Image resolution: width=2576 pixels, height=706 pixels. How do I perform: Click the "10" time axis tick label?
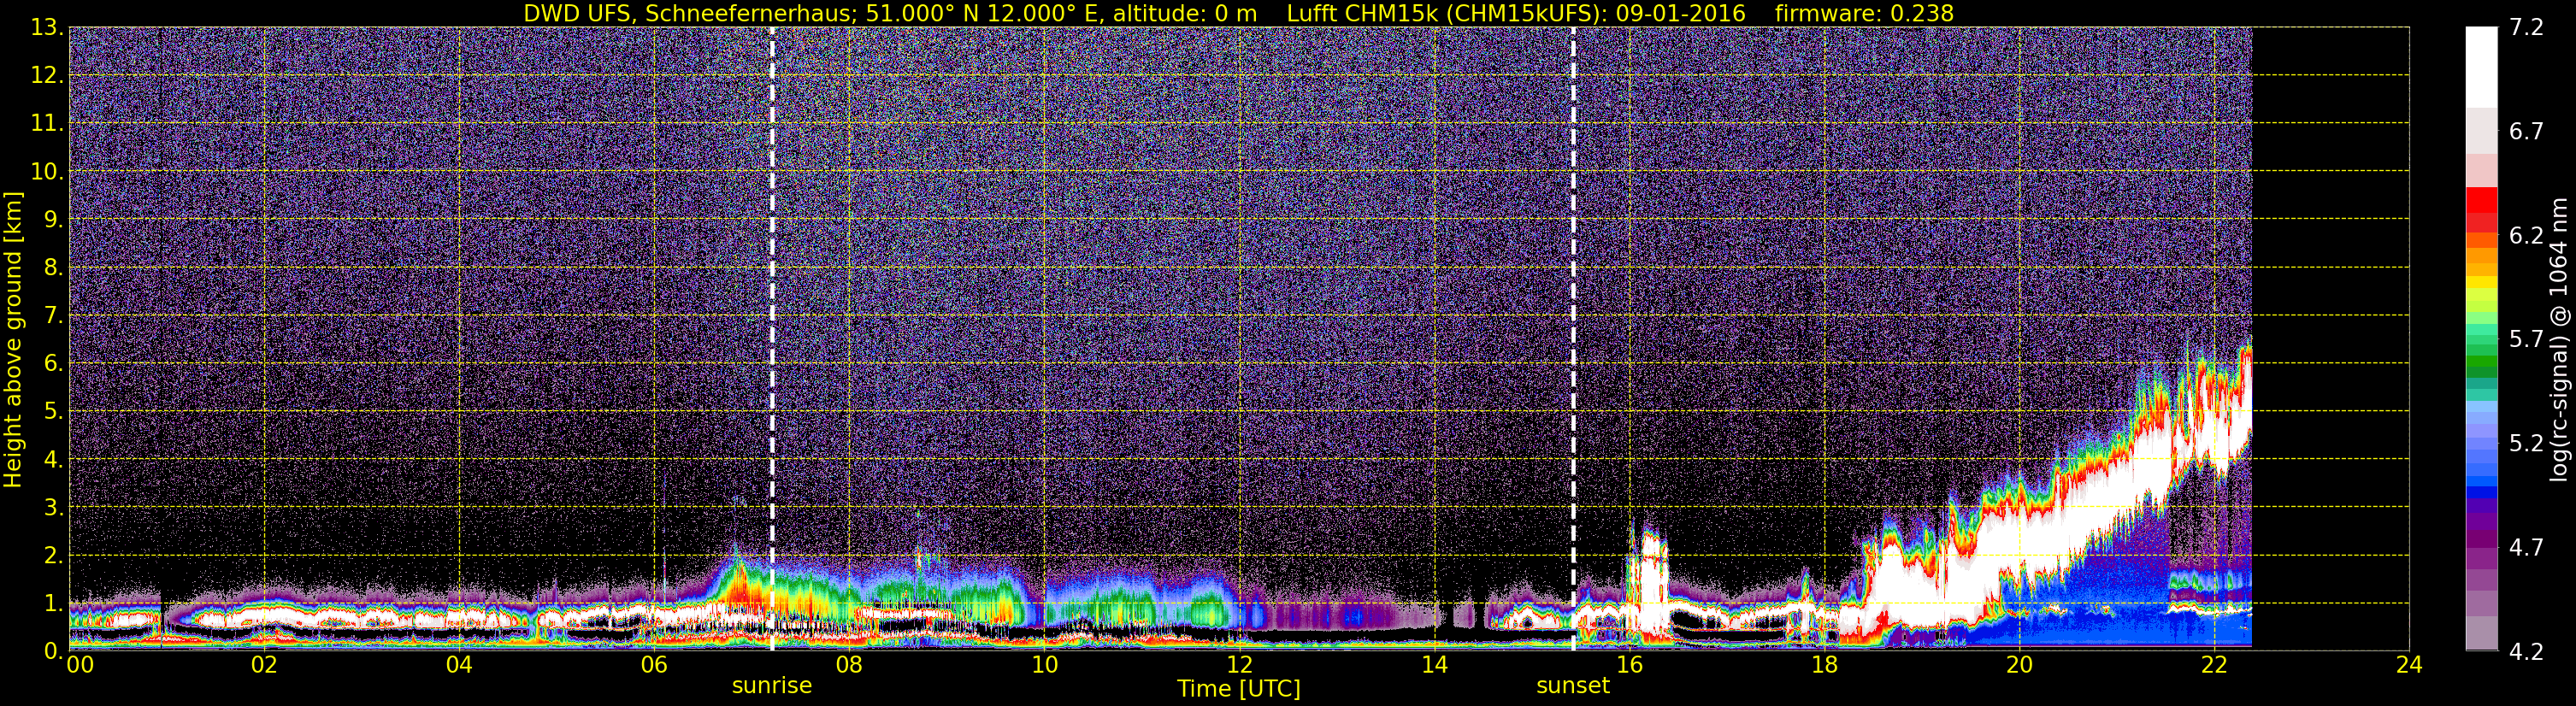coord(1044,666)
